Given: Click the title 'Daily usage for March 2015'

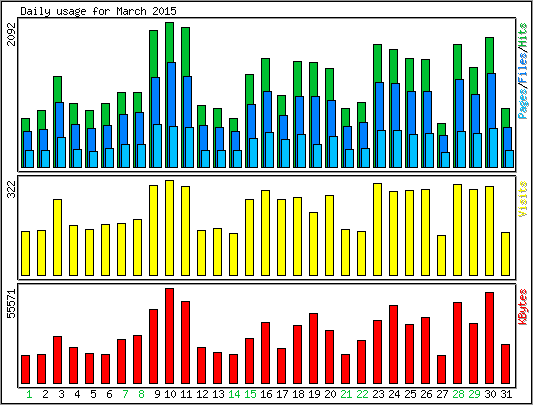Looking at the screenshot, I should click(x=98, y=11).
